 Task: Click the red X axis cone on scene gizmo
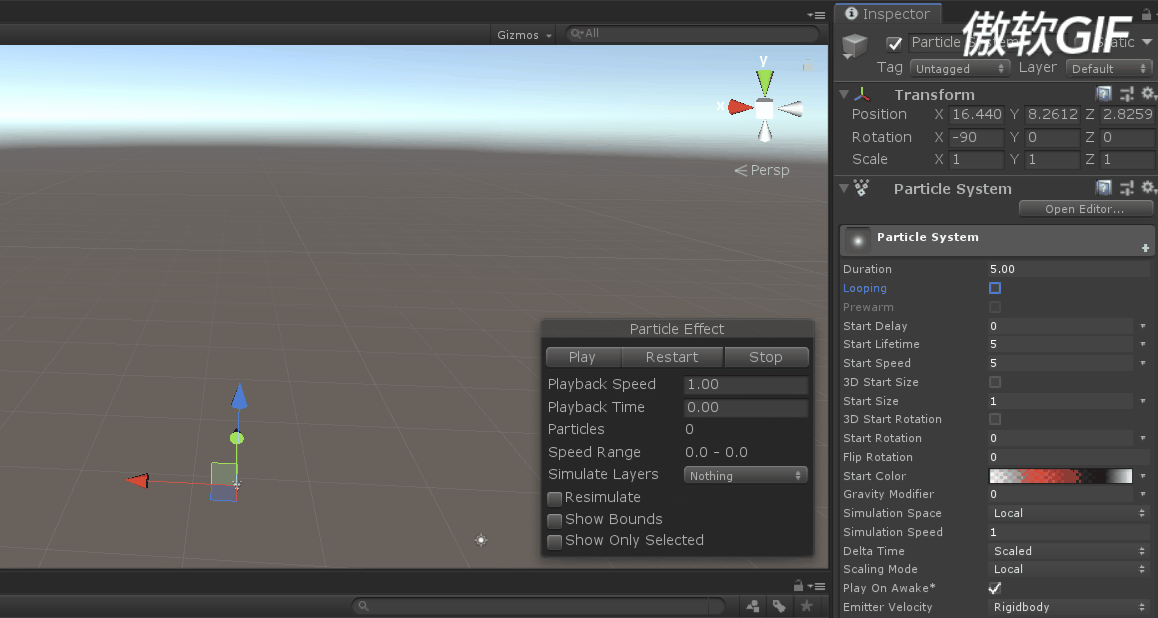point(740,108)
